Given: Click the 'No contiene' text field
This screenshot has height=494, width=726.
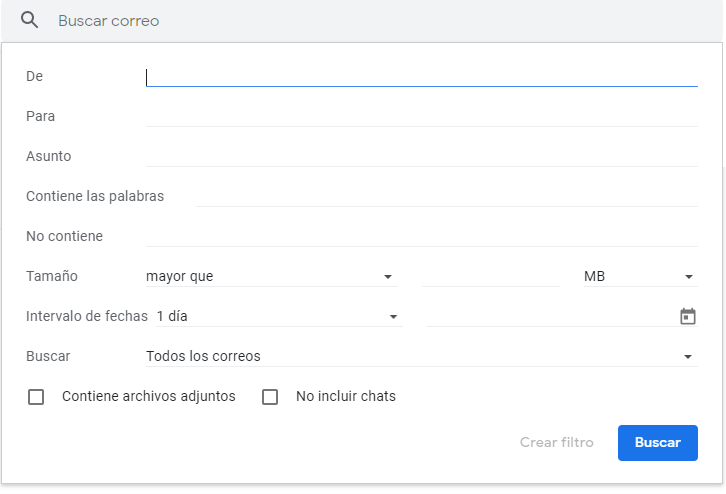Looking at the screenshot, I should click(x=422, y=236).
